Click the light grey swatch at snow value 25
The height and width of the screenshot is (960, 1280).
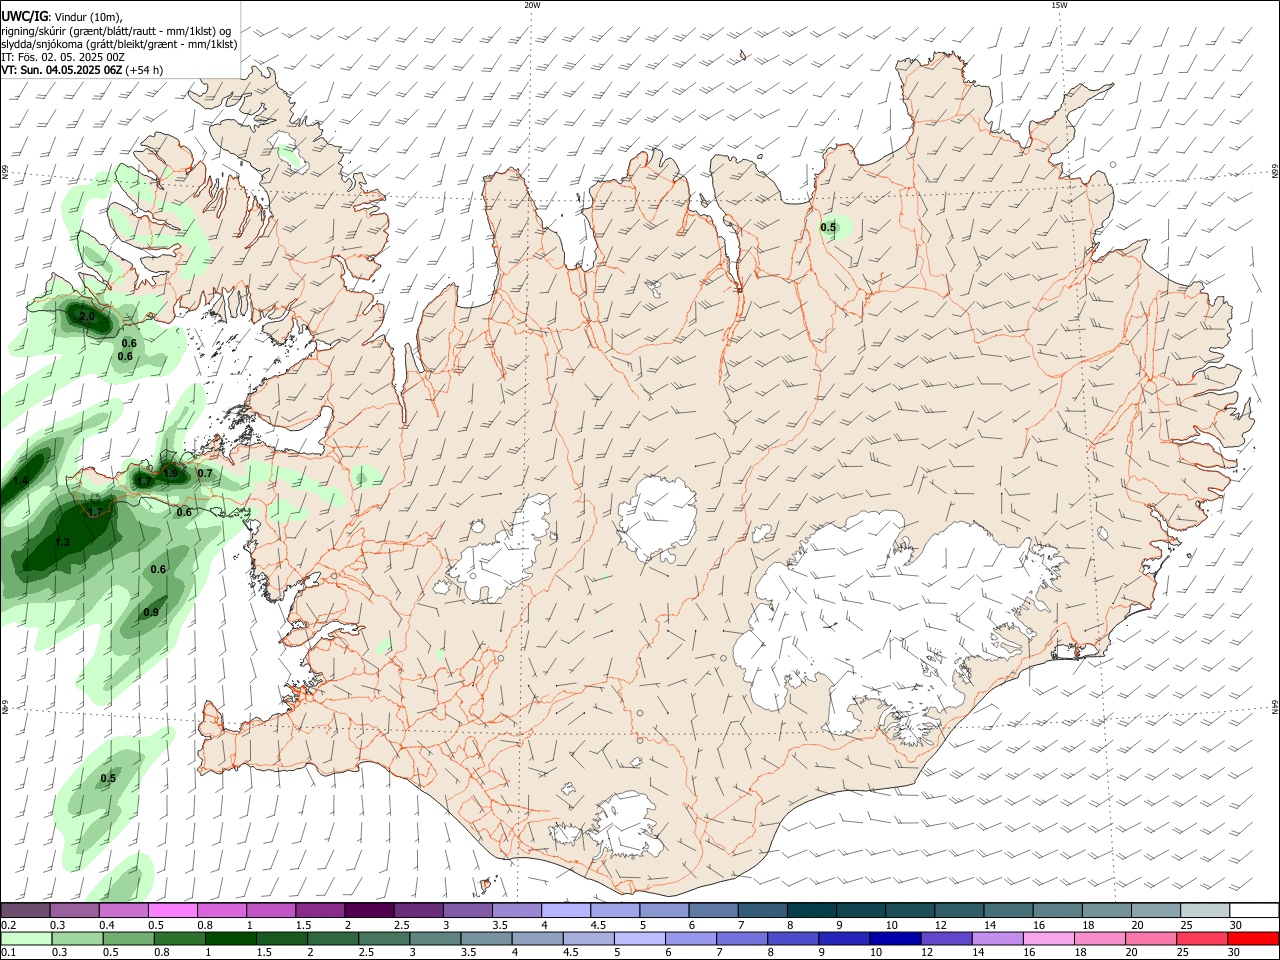(x=1204, y=911)
